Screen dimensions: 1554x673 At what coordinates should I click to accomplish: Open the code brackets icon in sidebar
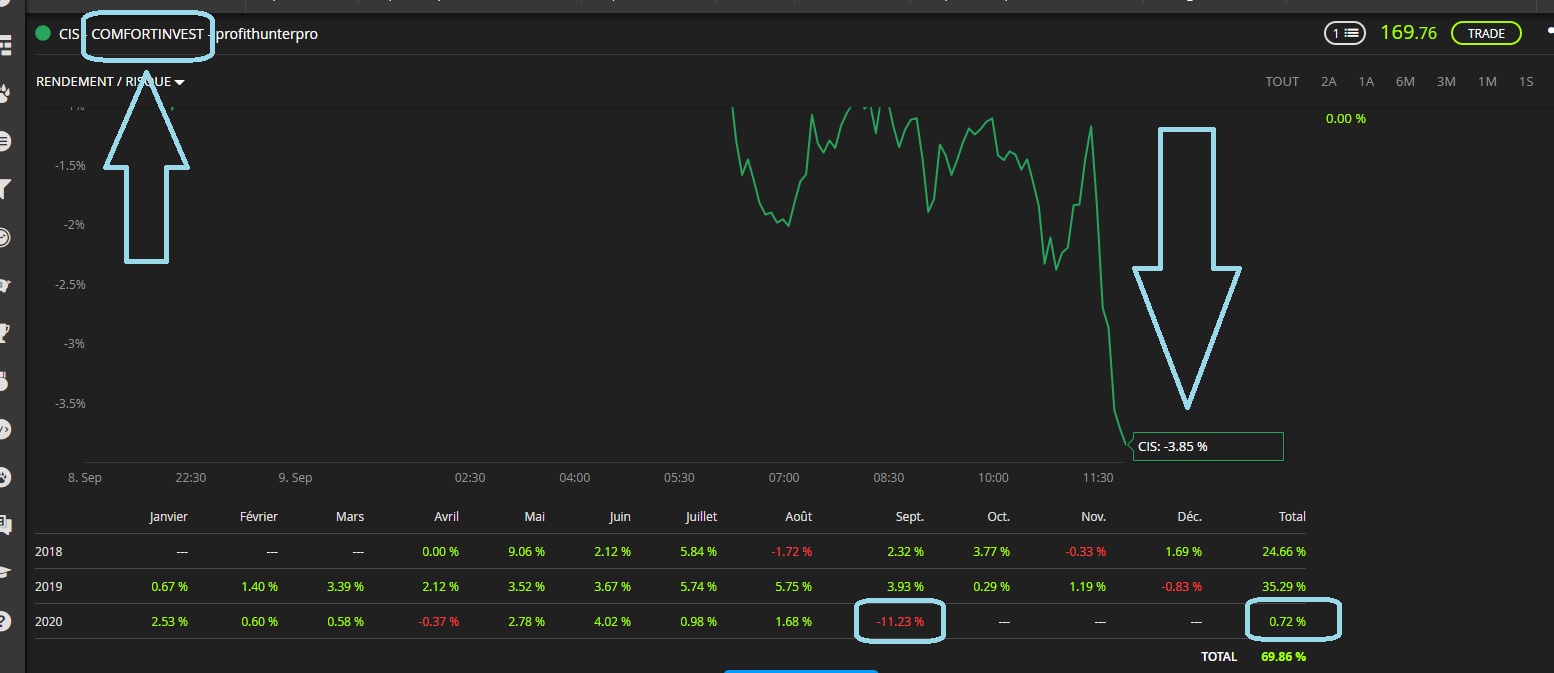(5, 429)
